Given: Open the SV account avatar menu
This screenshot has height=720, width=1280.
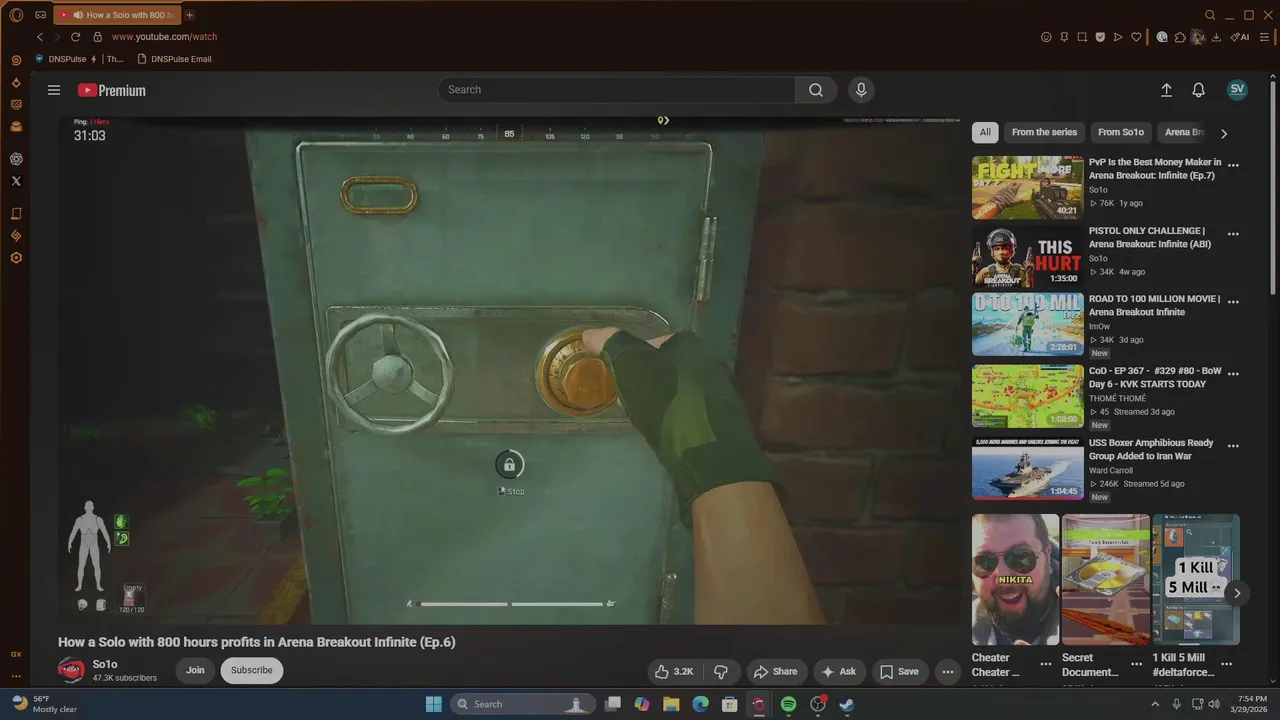Looking at the screenshot, I should tap(1237, 89).
